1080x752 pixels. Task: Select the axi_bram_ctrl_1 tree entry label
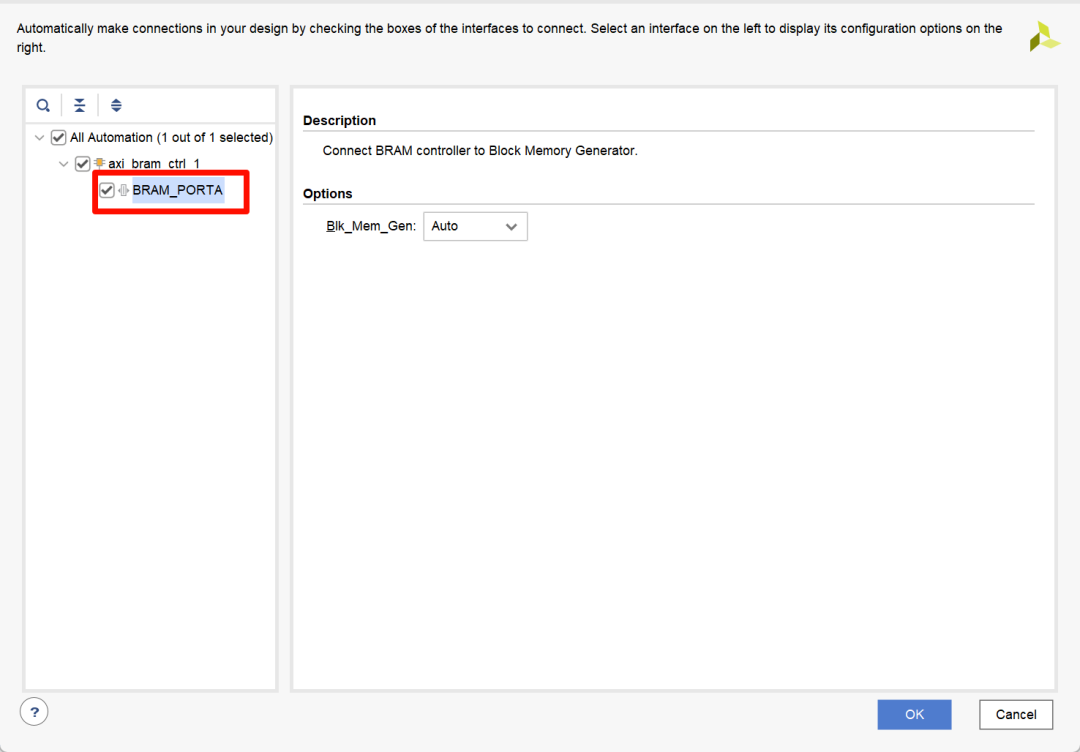[x=154, y=164]
